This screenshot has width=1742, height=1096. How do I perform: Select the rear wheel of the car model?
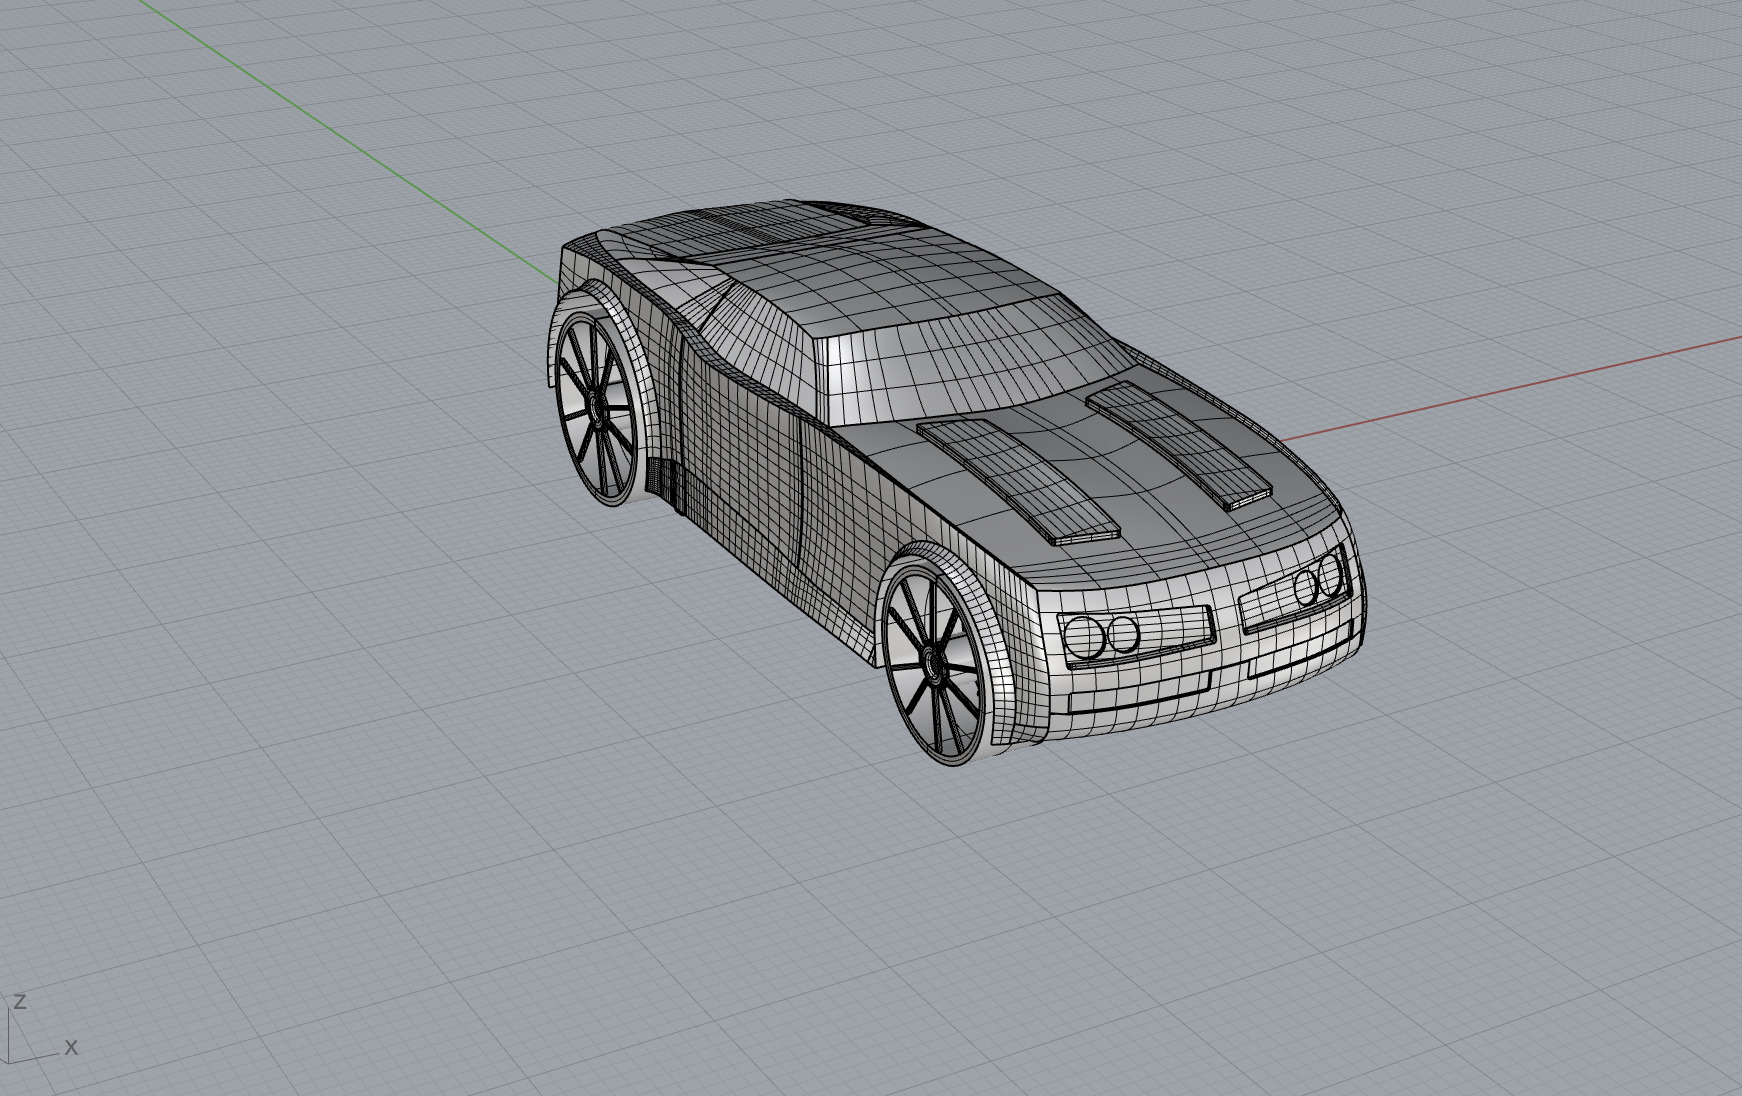(597, 408)
